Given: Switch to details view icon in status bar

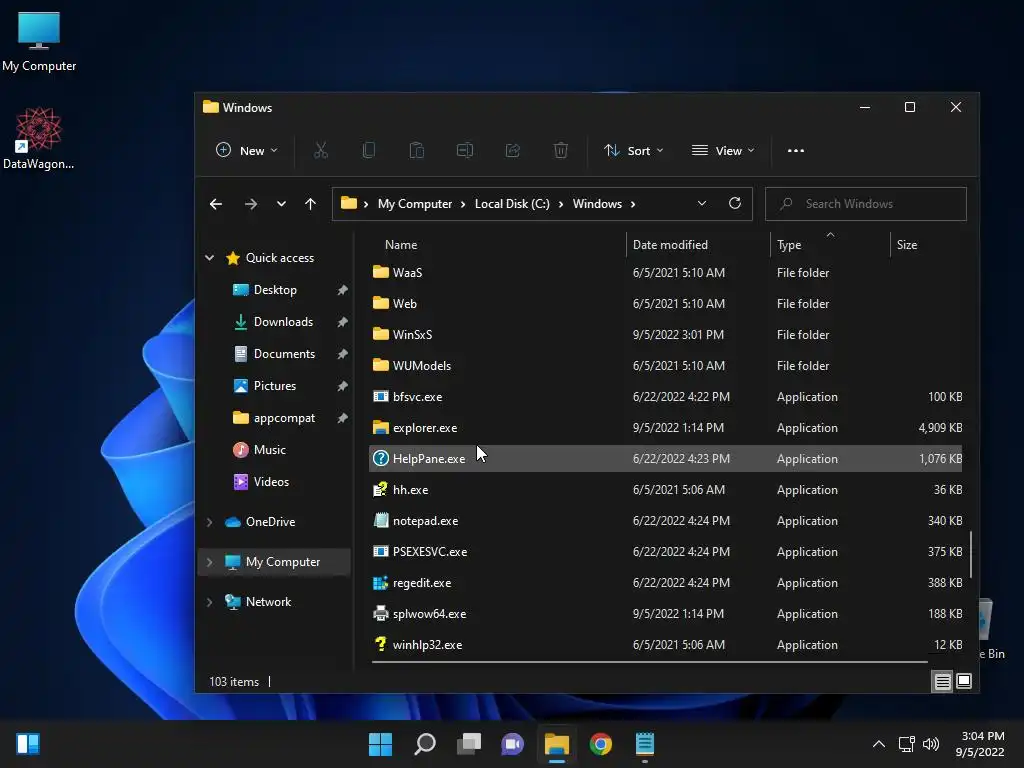Looking at the screenshot, I should 942,682.
